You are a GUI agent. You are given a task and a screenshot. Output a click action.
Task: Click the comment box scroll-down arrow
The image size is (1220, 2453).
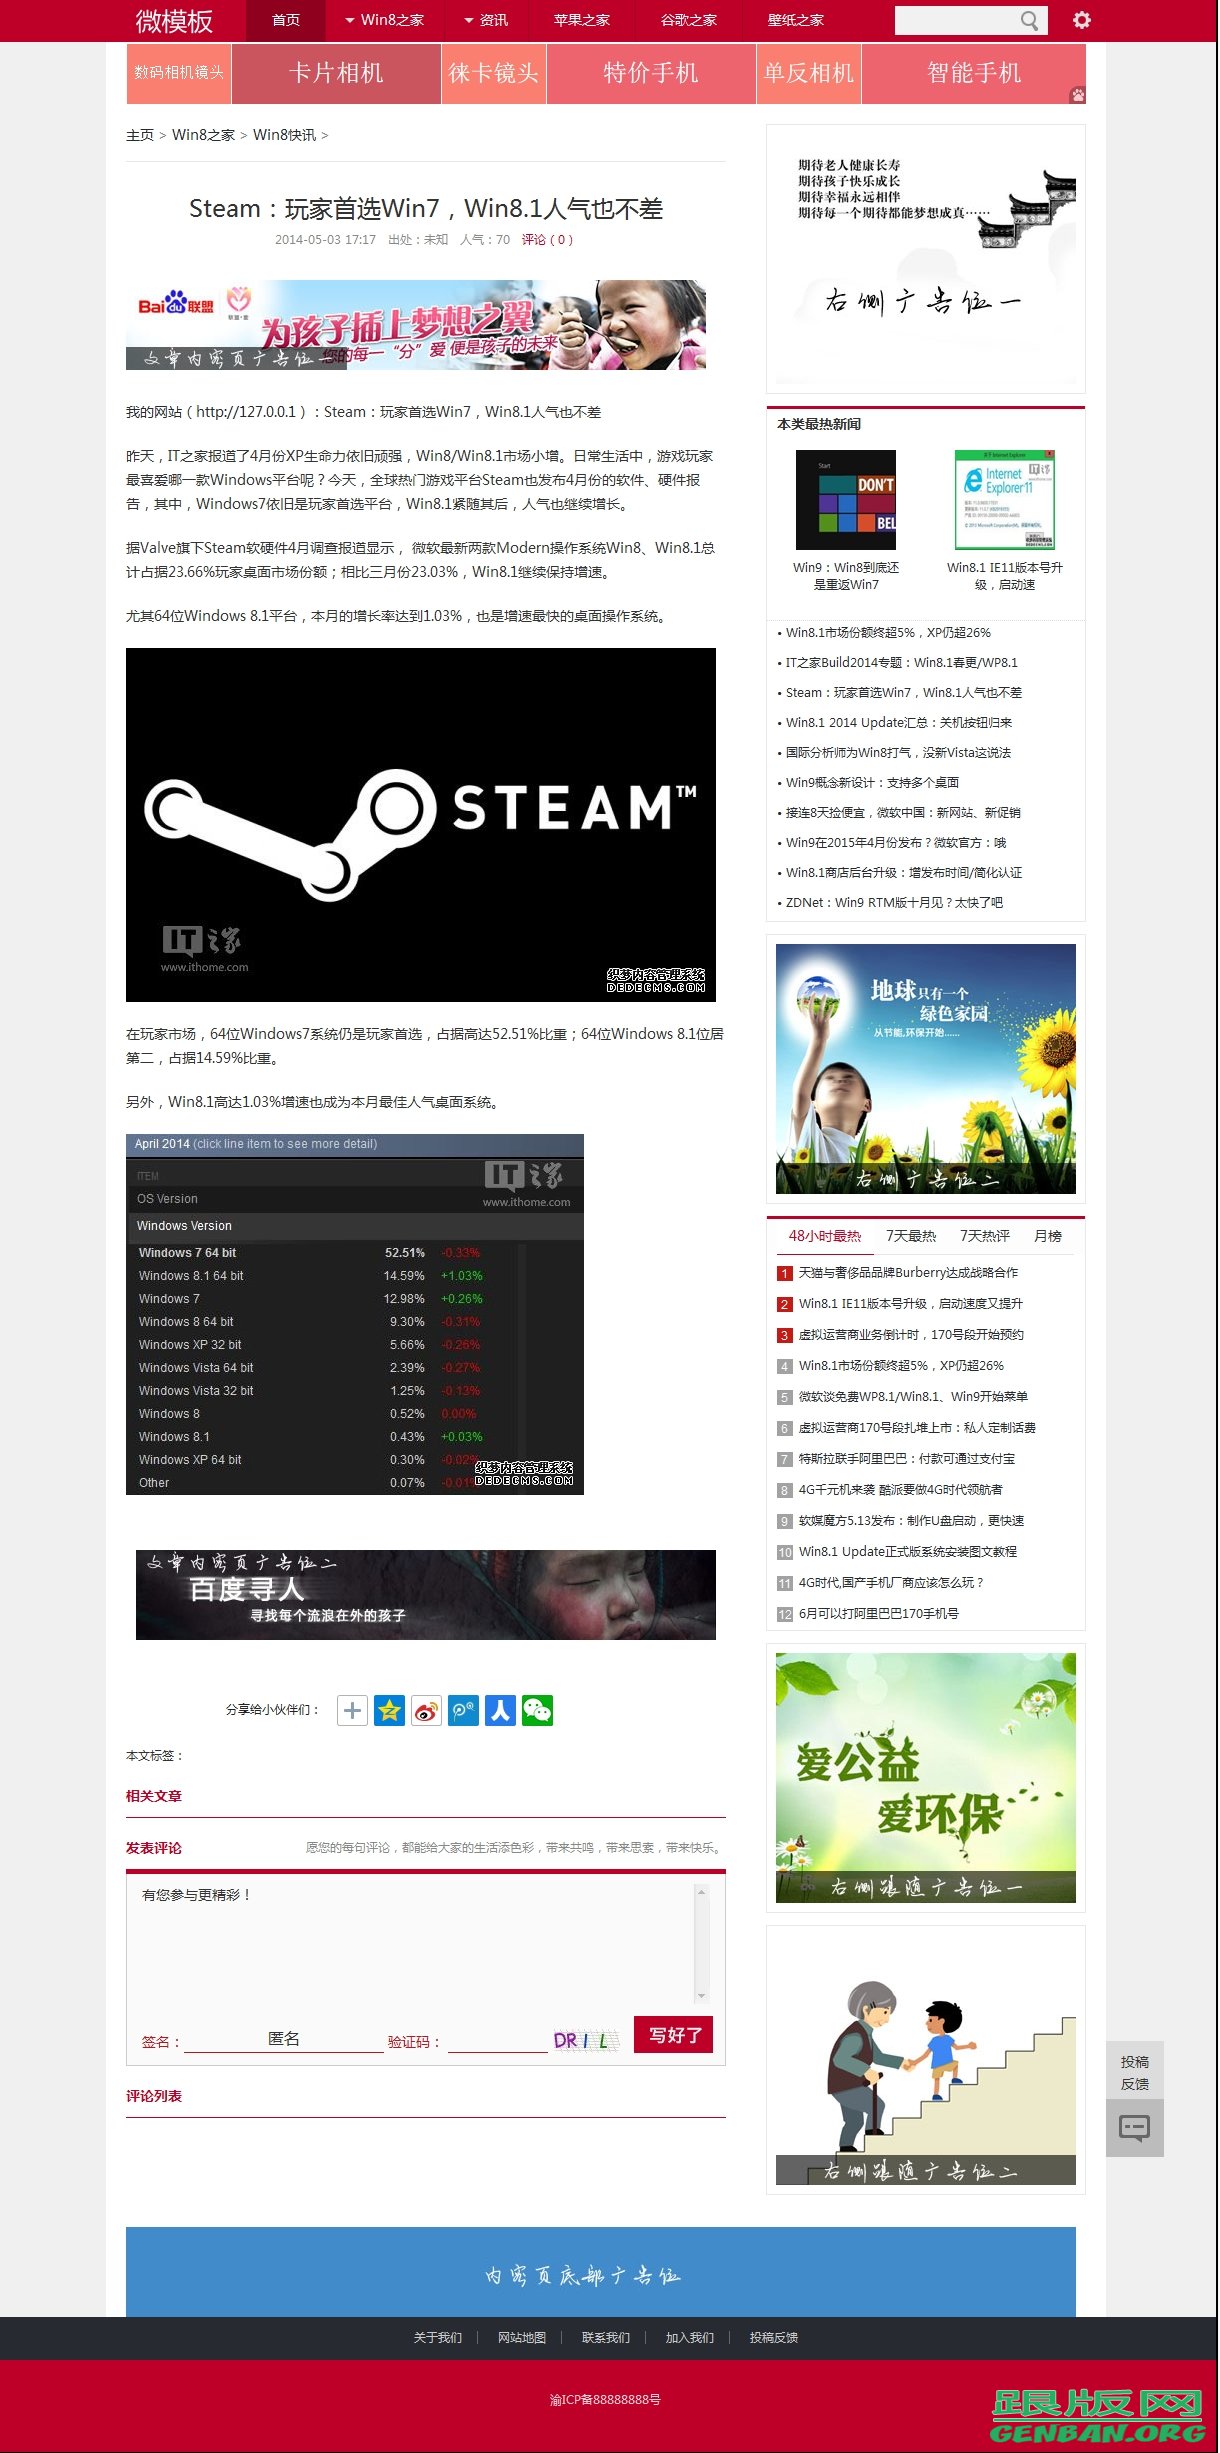[701, 1995]
